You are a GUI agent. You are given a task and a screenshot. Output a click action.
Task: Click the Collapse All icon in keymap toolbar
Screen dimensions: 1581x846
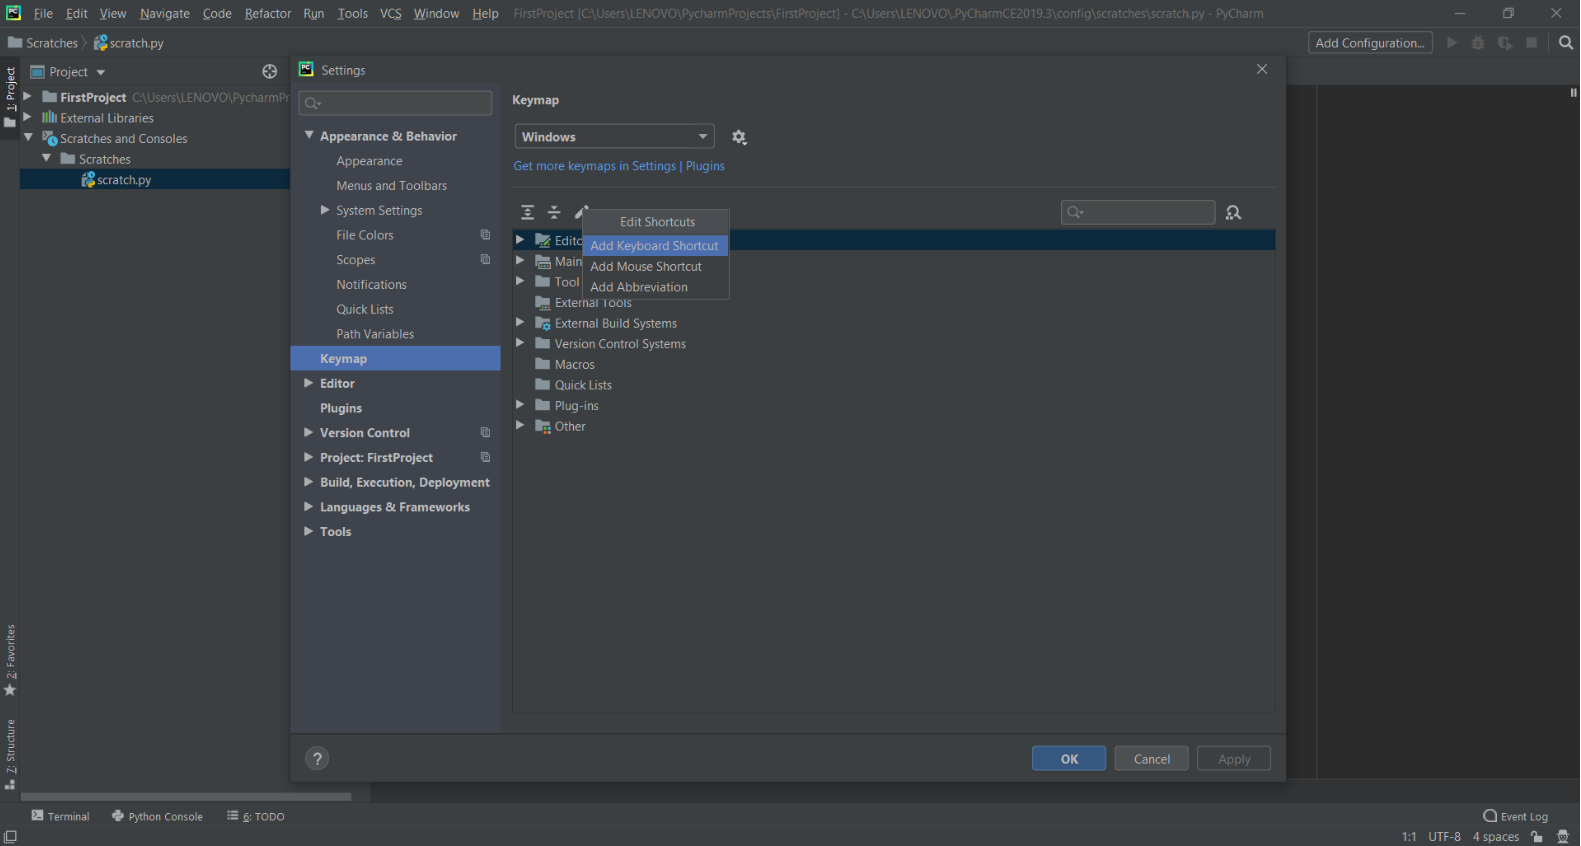click(x=554, y=212)
